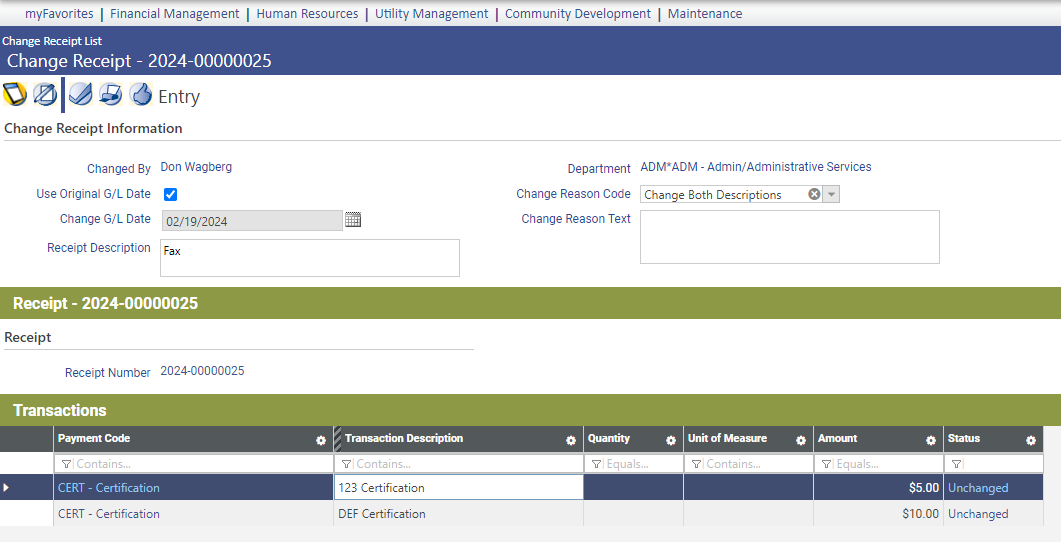1061x542 pixels.
Task: Open Transaction Description column settings gear
Action: 570,441
